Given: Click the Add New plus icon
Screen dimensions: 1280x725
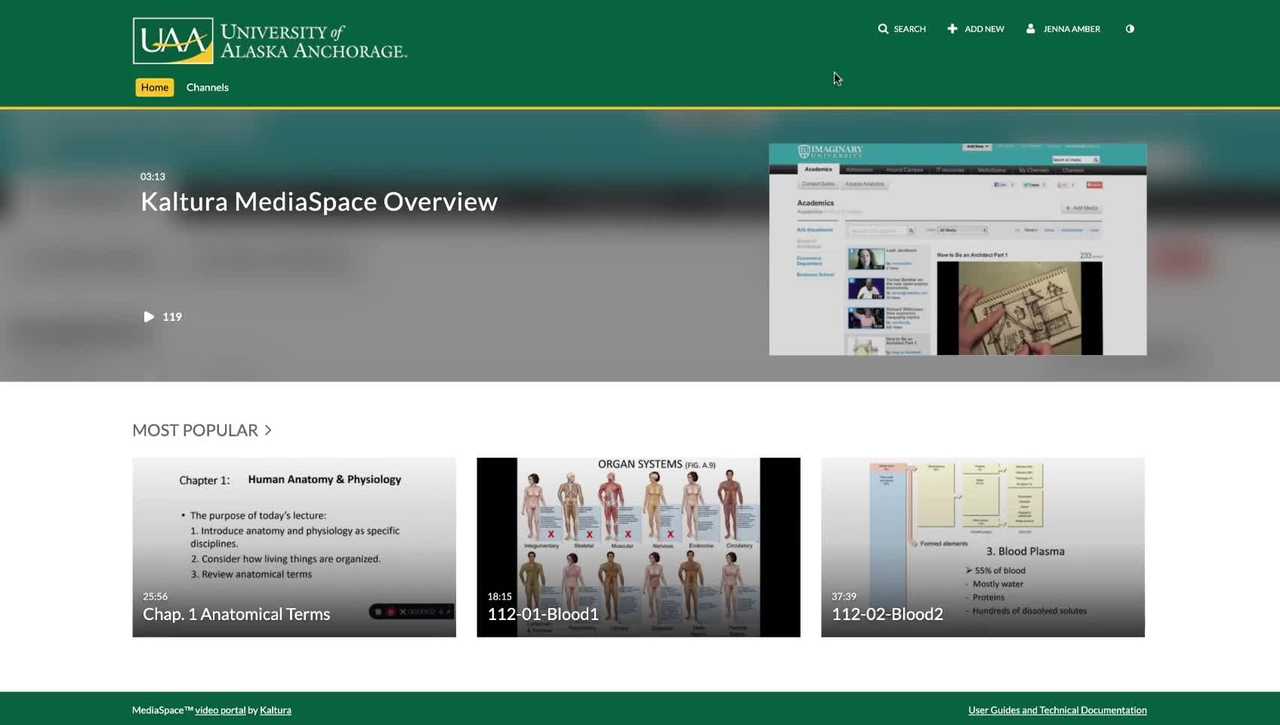Looking at the screenshot, I should tap(952, 29).
